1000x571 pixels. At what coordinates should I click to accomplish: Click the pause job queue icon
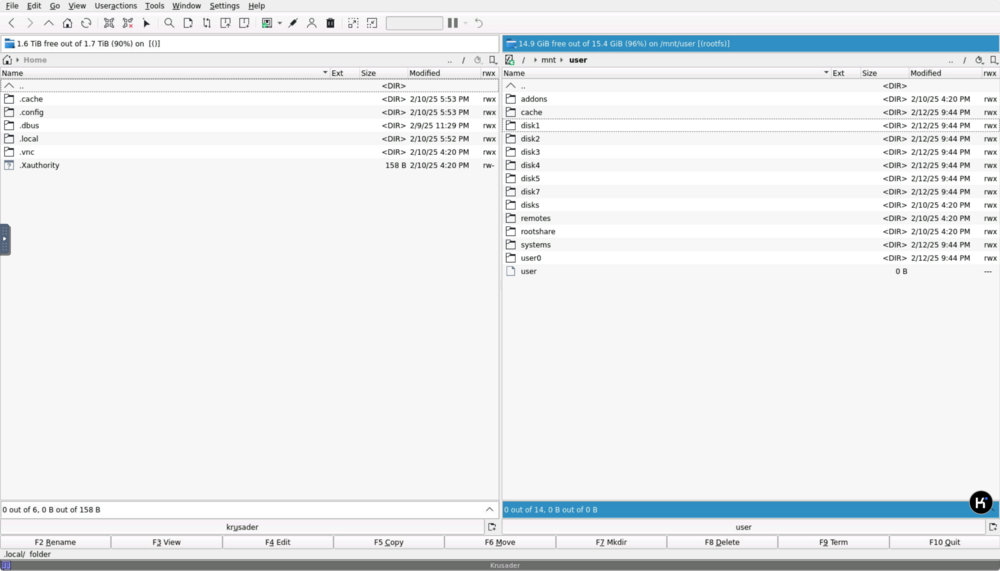pos(453,23)
